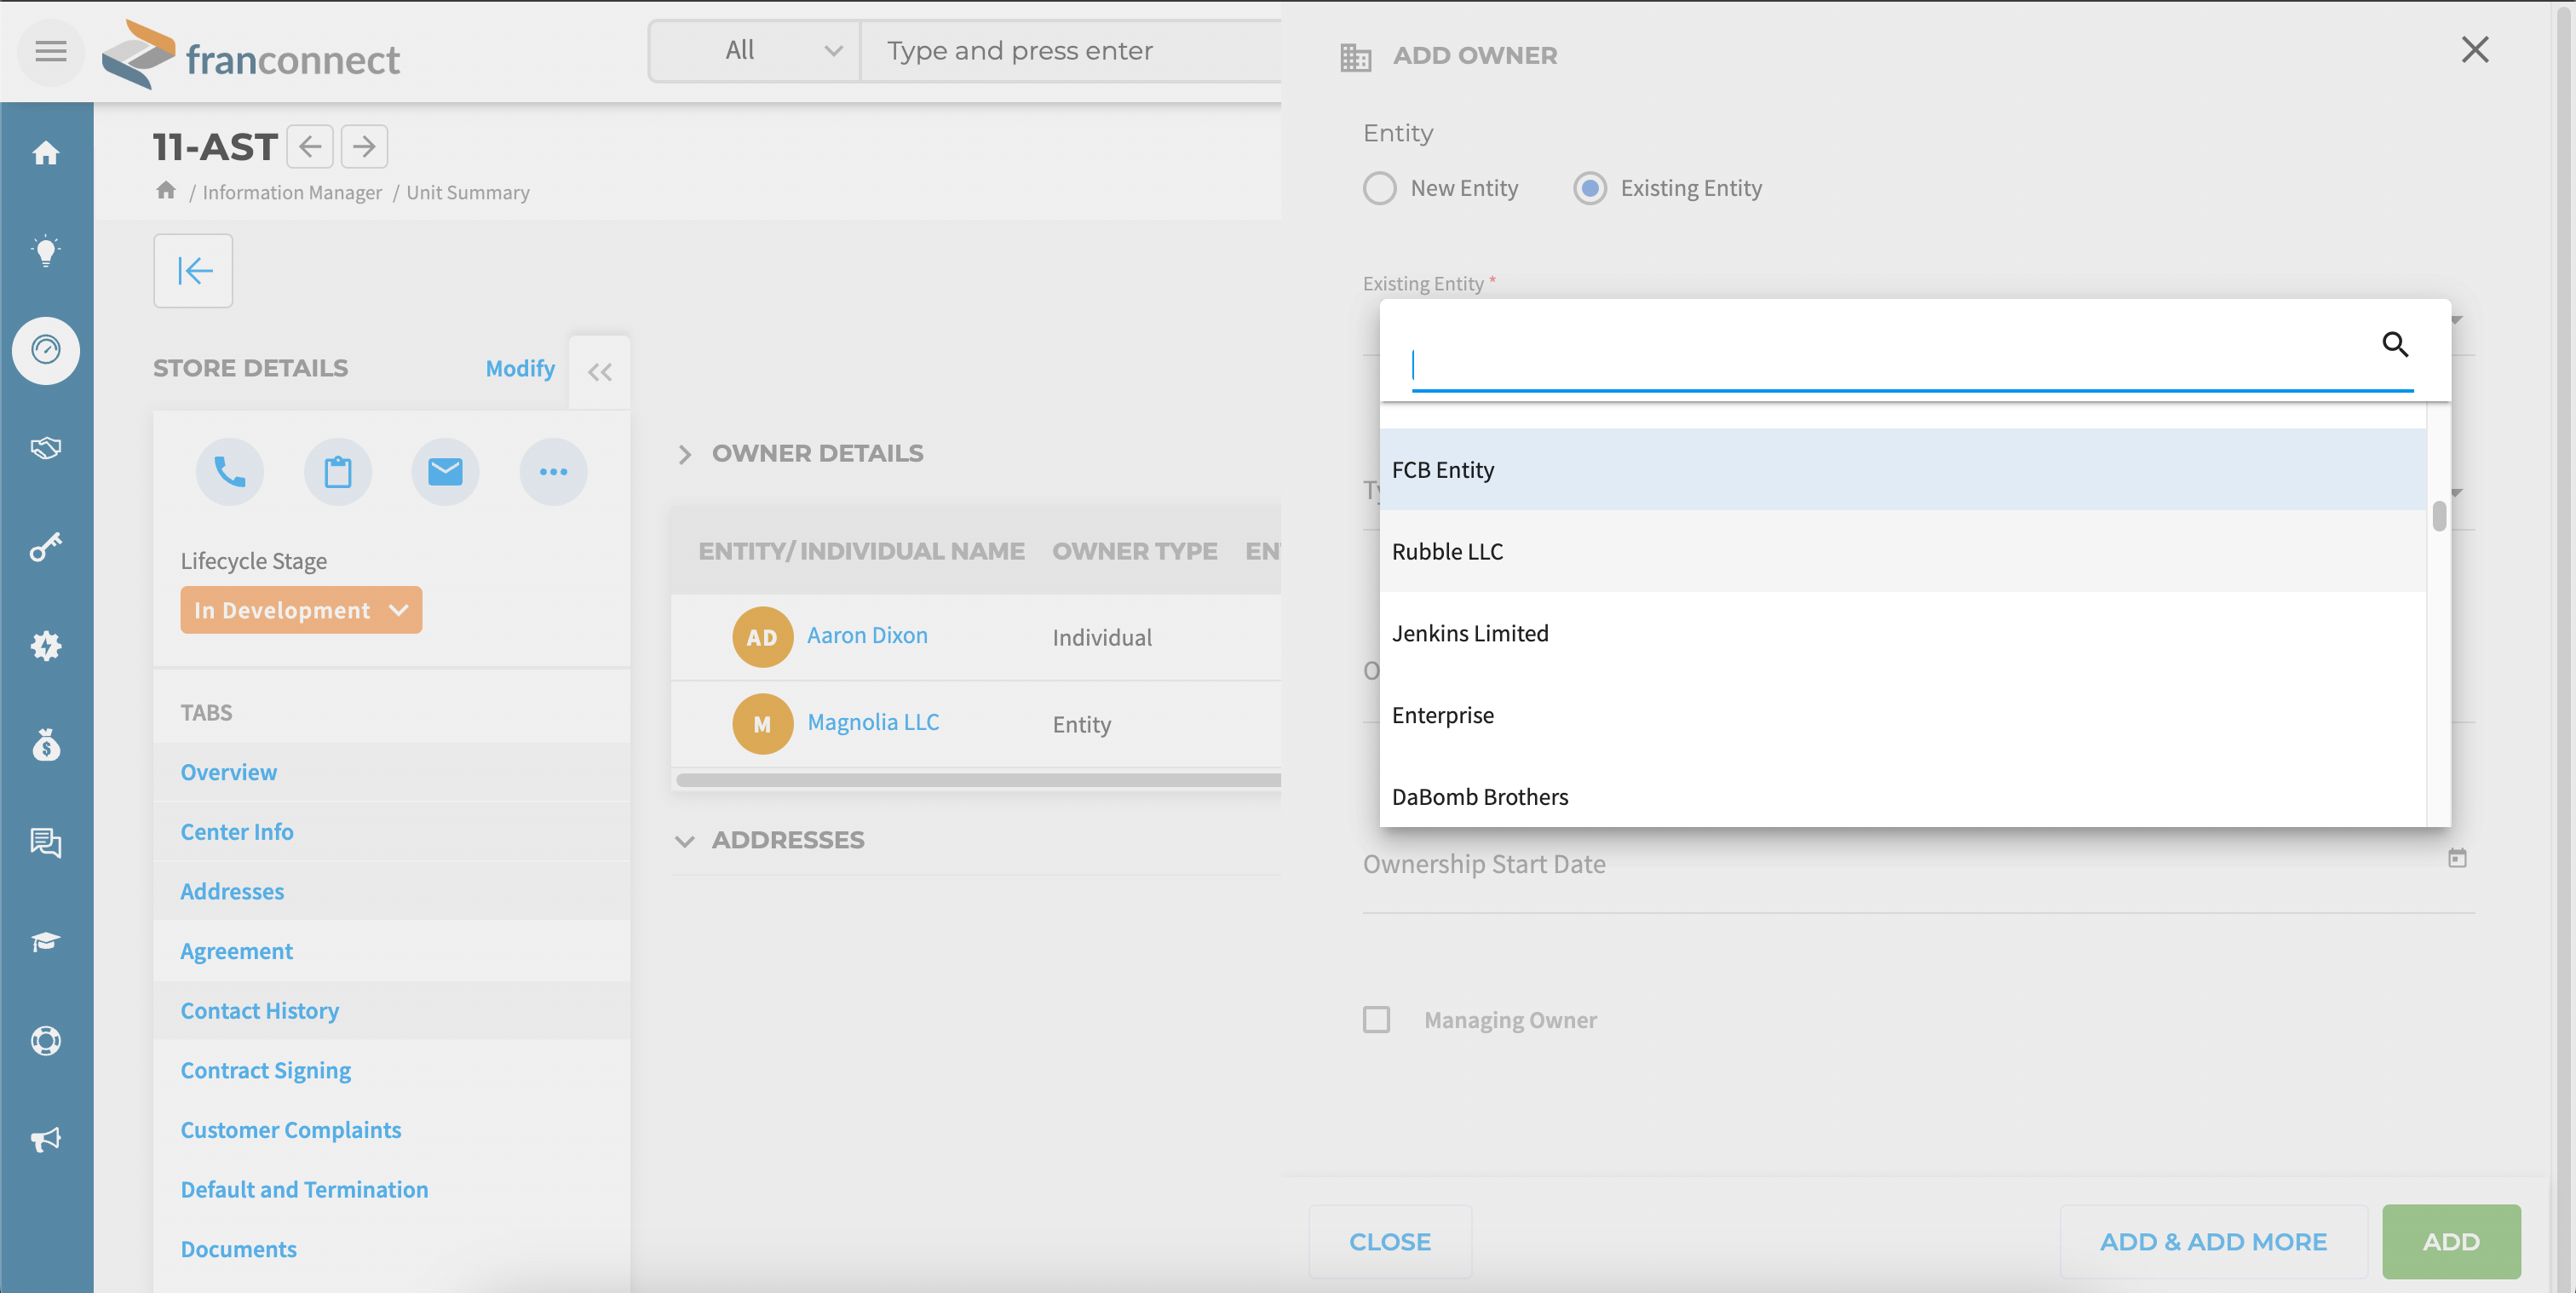Open the gauge dashboard sidebar icon
This screenshot has width=2576, height=1293.
pyautogui.click(x=46, y=350)
